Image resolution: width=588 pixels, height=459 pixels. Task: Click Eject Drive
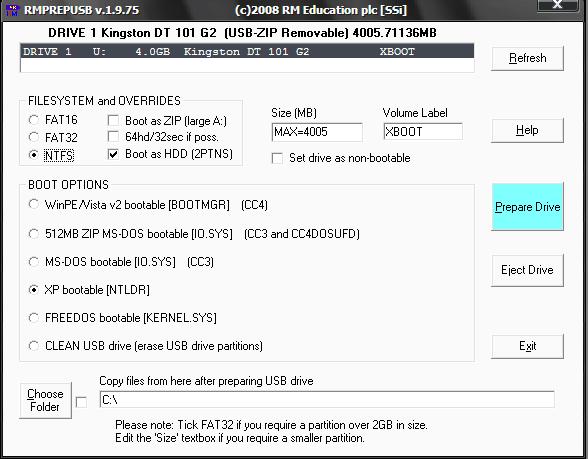tap(527, 270)
